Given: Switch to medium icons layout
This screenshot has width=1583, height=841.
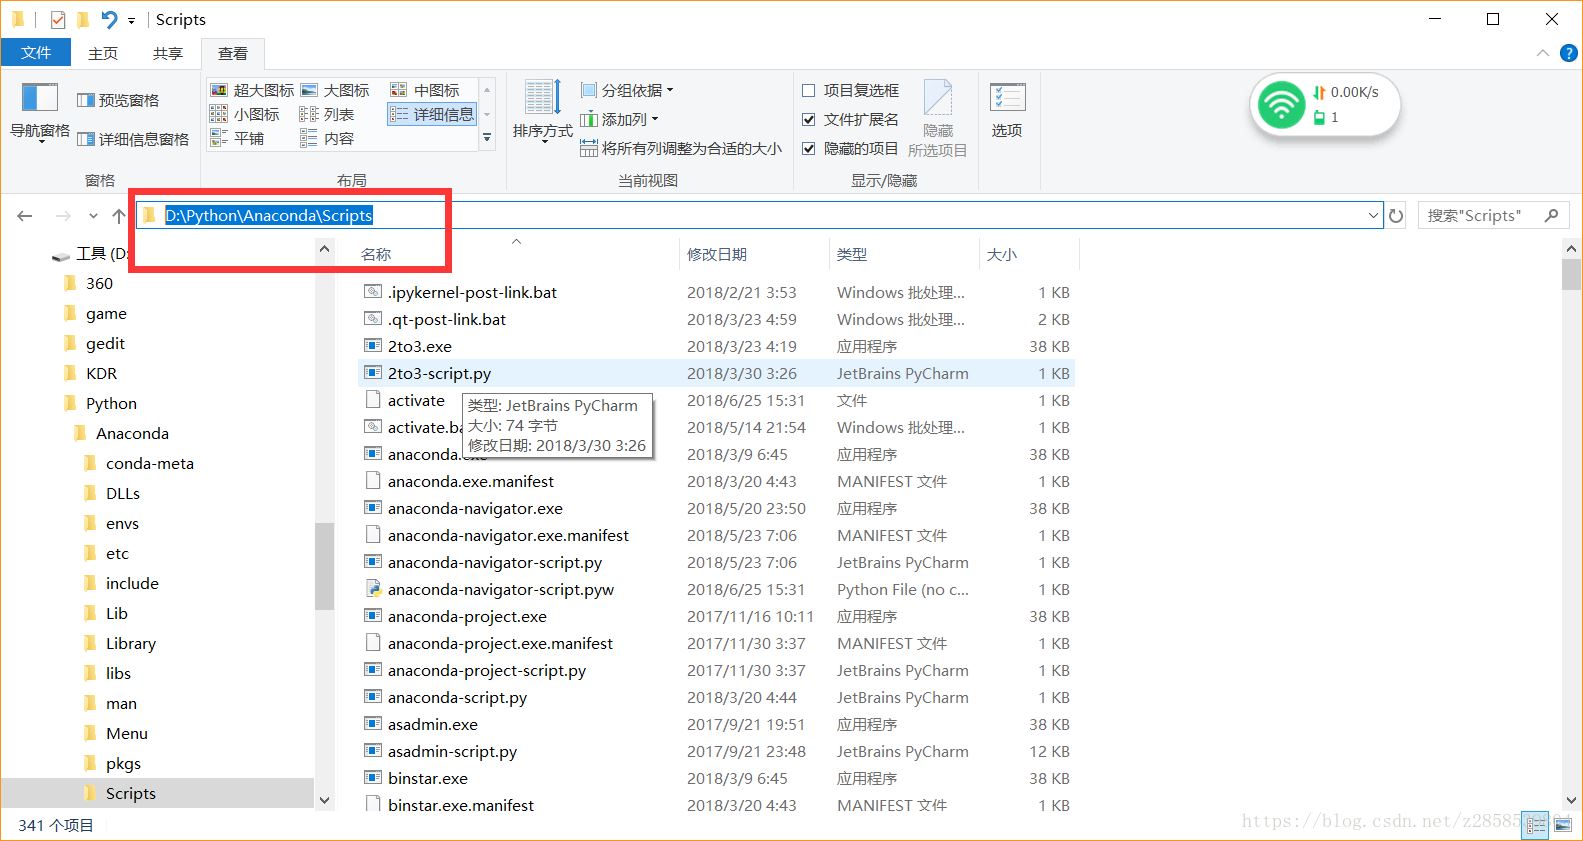Looking at the screenshot, I should point(425,90).
